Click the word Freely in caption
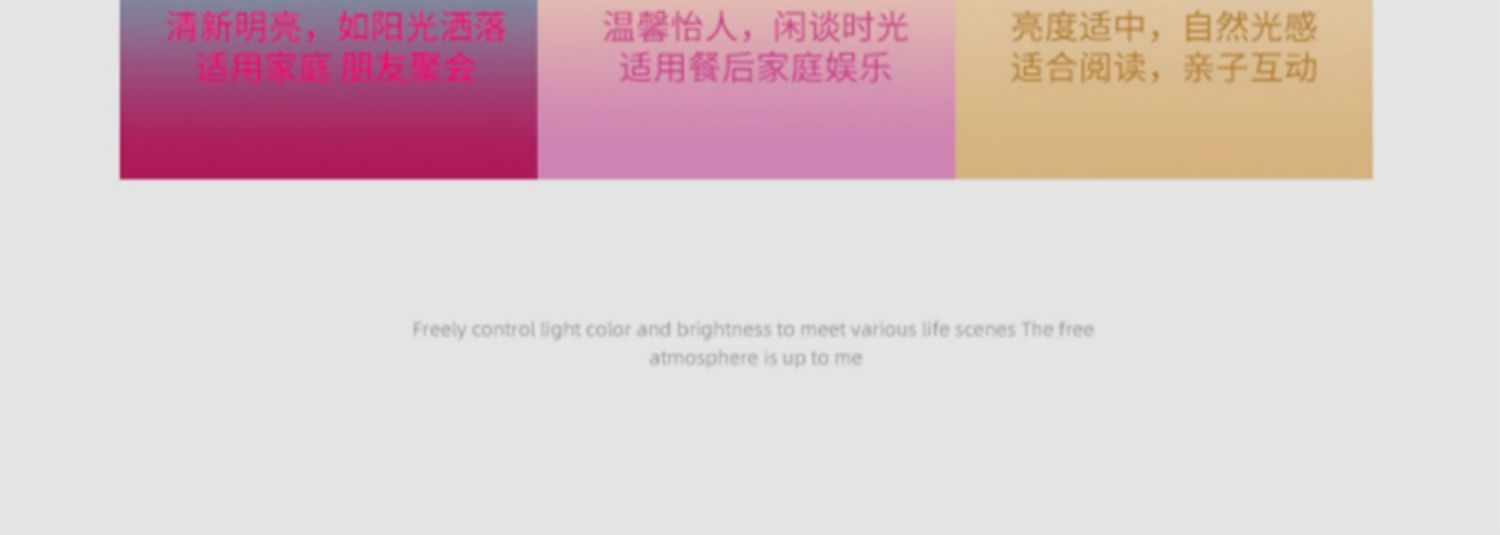This screenshot has height=535, width=1500. pos(439,330)
